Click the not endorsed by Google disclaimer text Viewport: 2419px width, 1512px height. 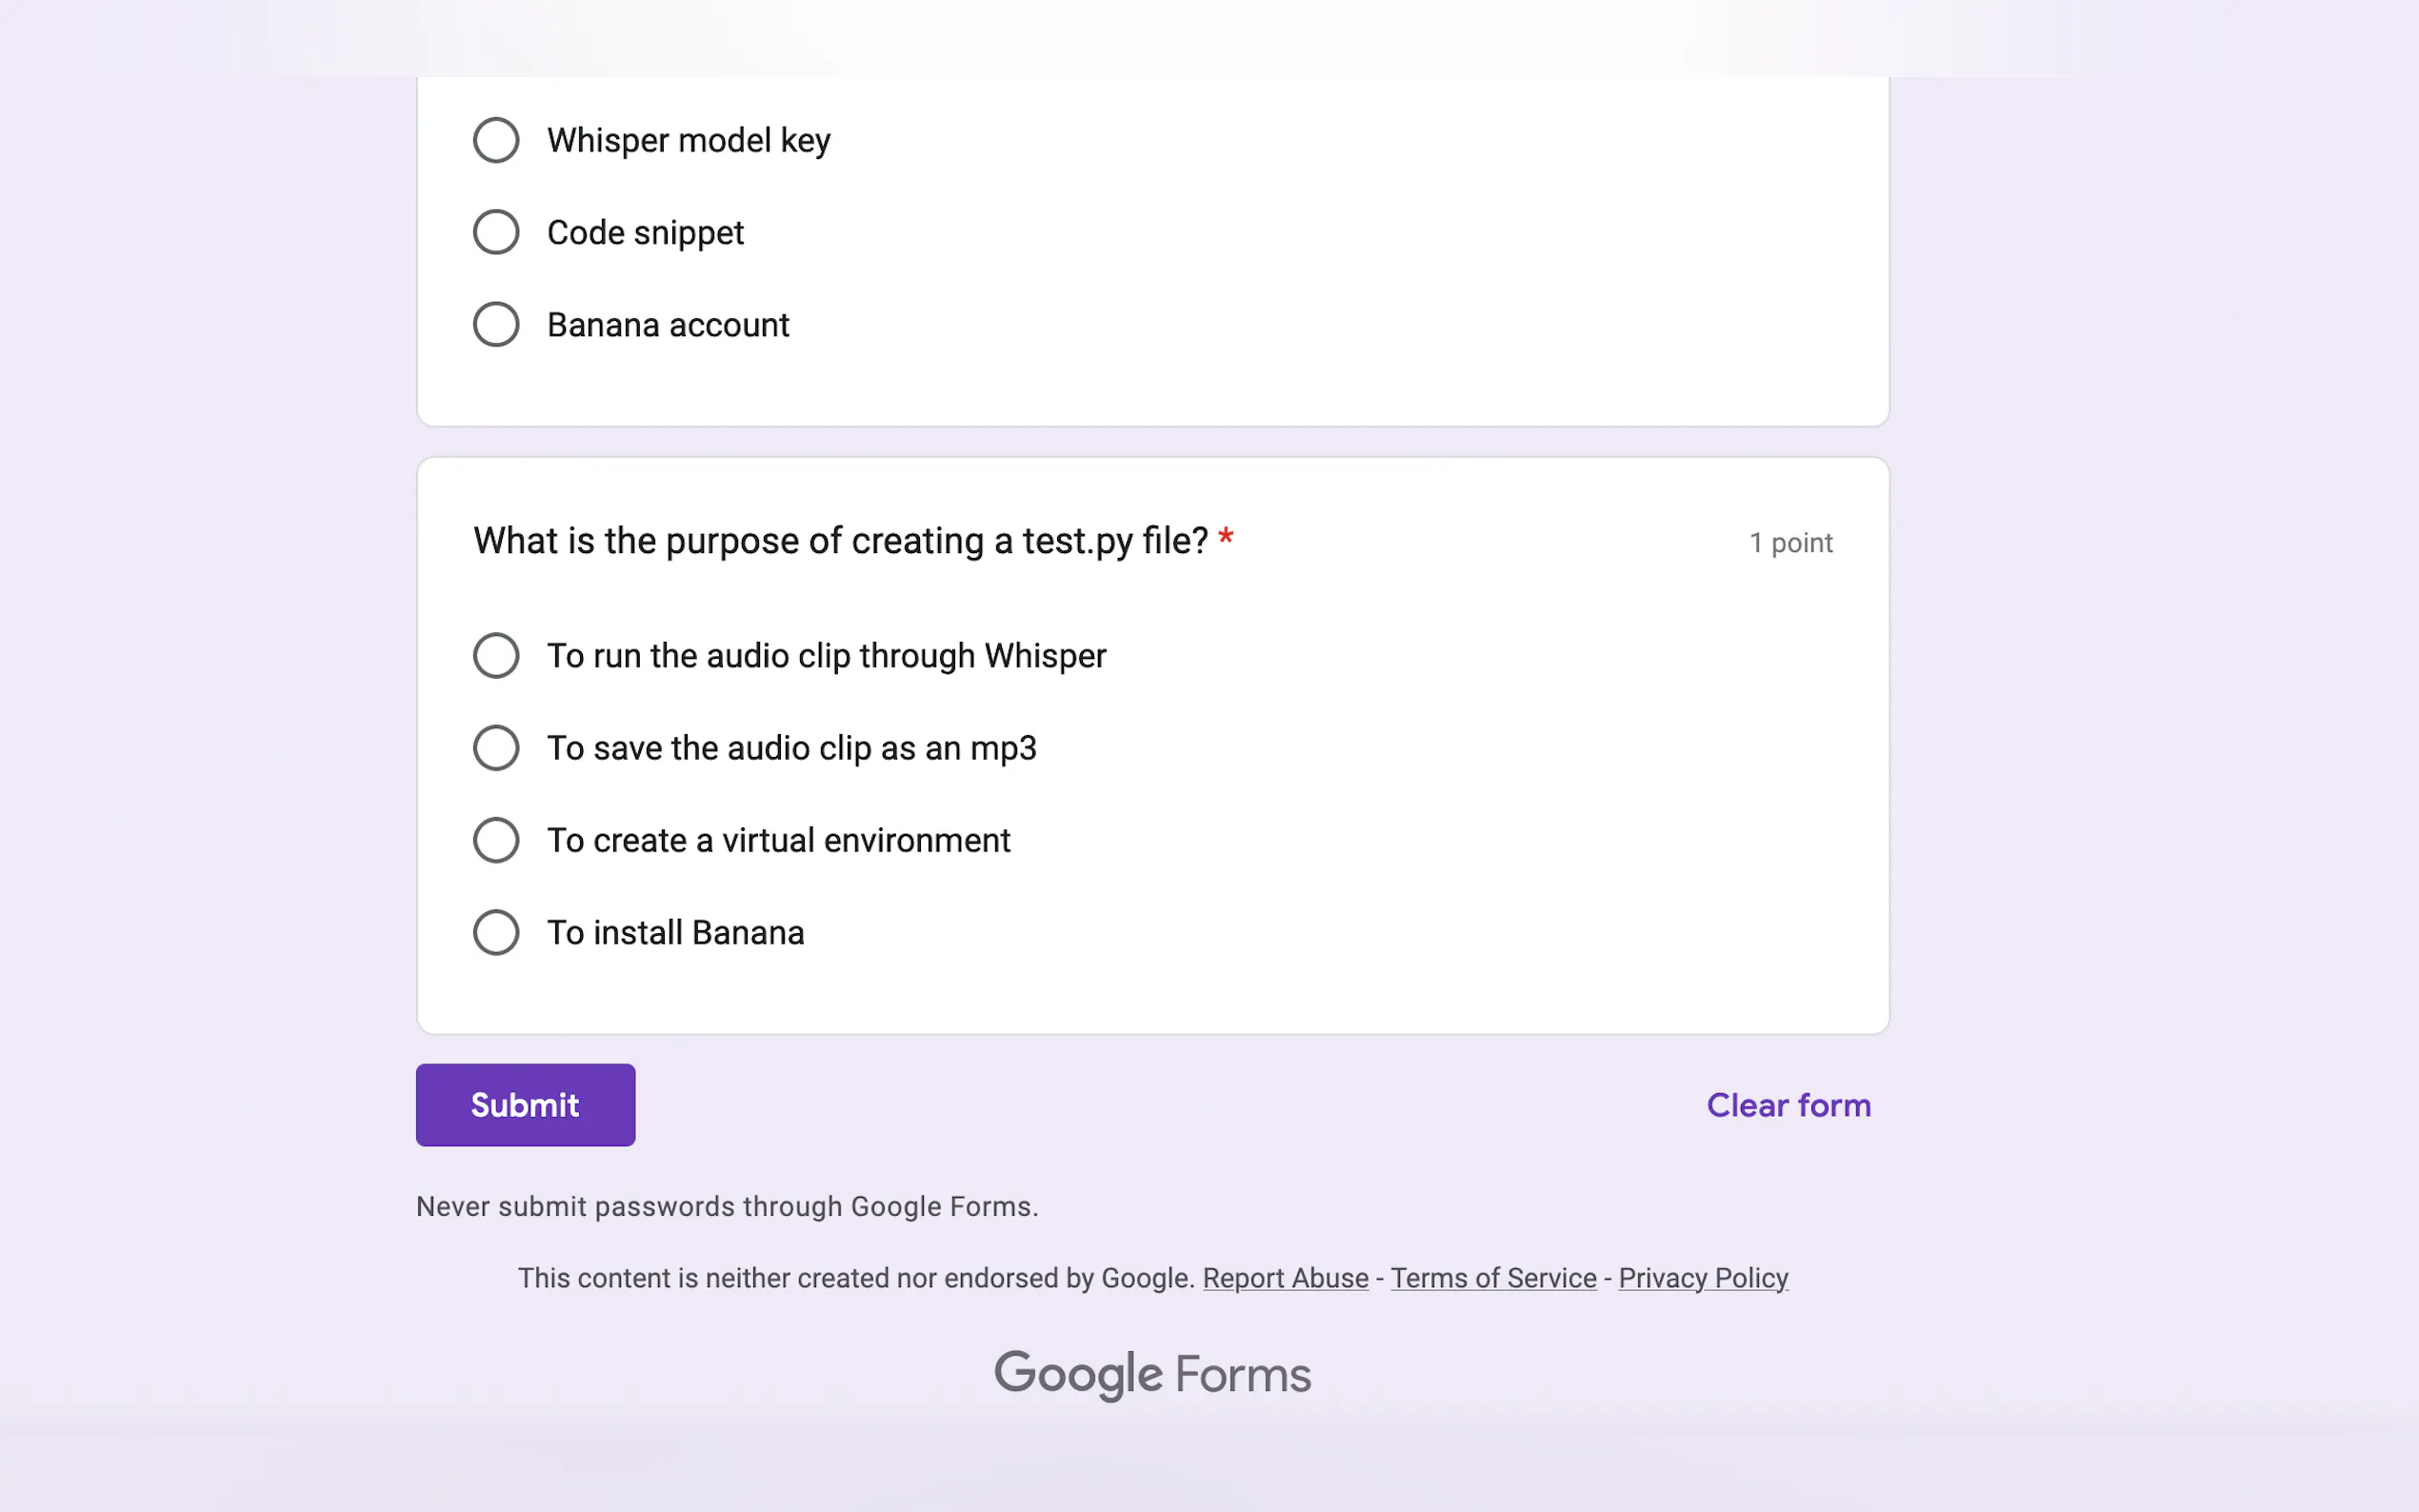[856, 1278]
